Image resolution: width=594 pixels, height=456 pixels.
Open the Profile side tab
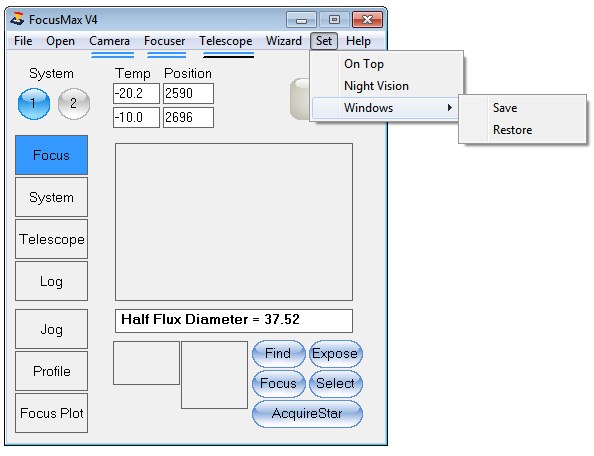point(52,371)
